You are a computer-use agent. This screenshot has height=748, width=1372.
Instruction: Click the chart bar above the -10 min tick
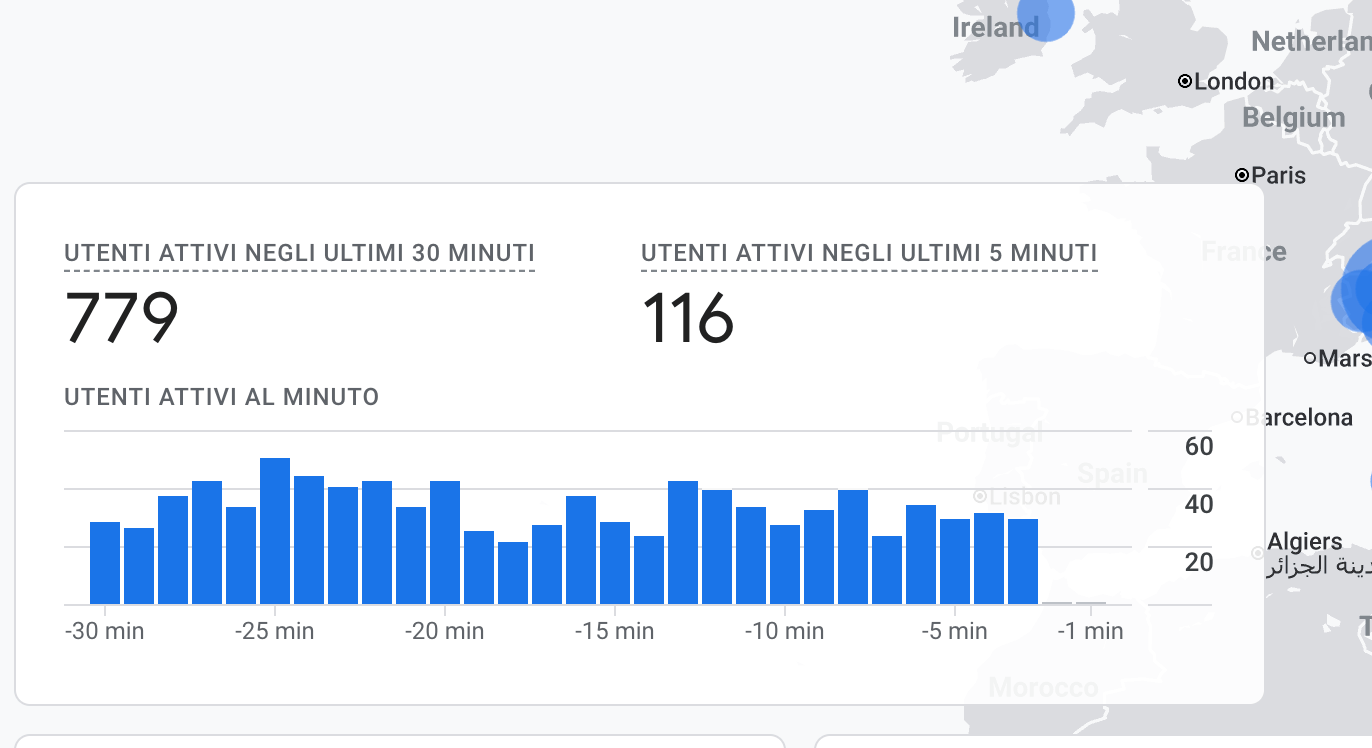[x=785, y=564]
